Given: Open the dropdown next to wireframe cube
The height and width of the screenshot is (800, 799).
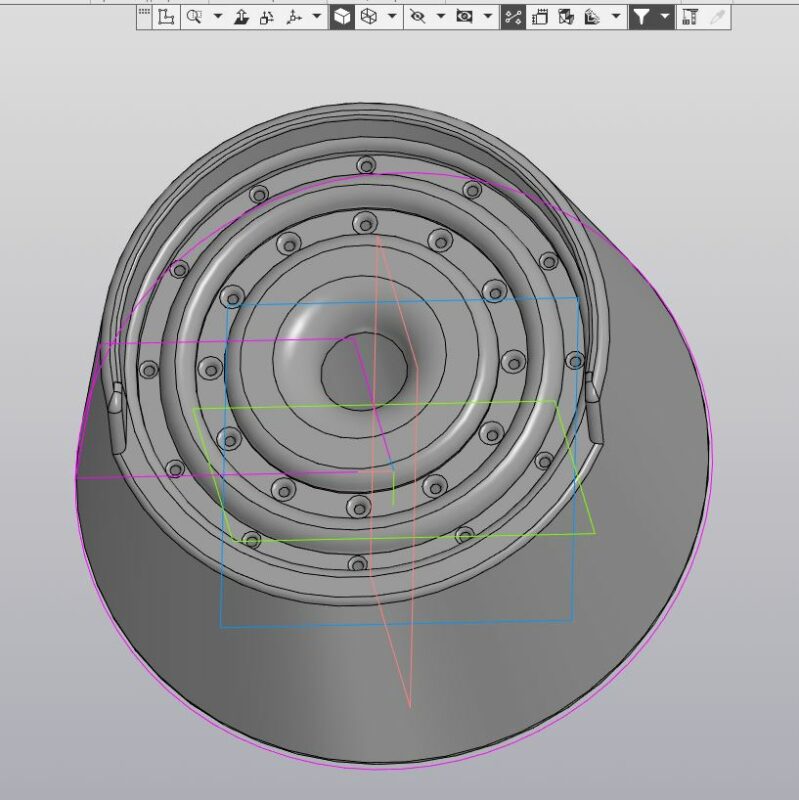Looking at the screenshot, I should point(391,17).
